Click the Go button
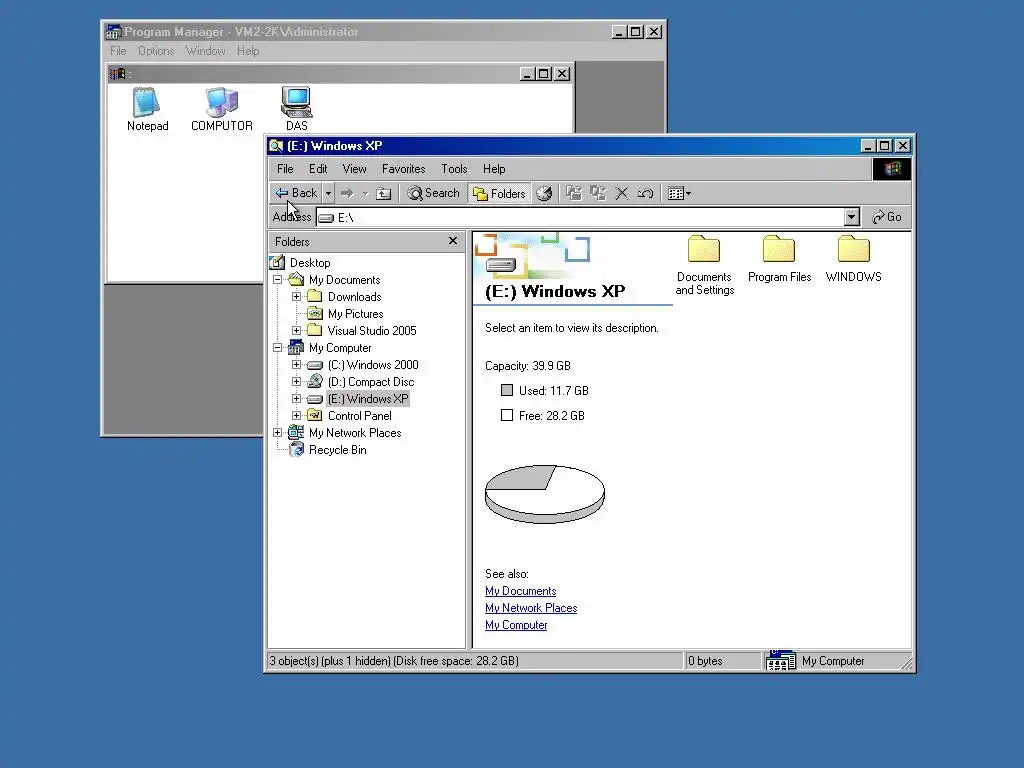The image size is (1024, 768). click(x=887, y=217)
